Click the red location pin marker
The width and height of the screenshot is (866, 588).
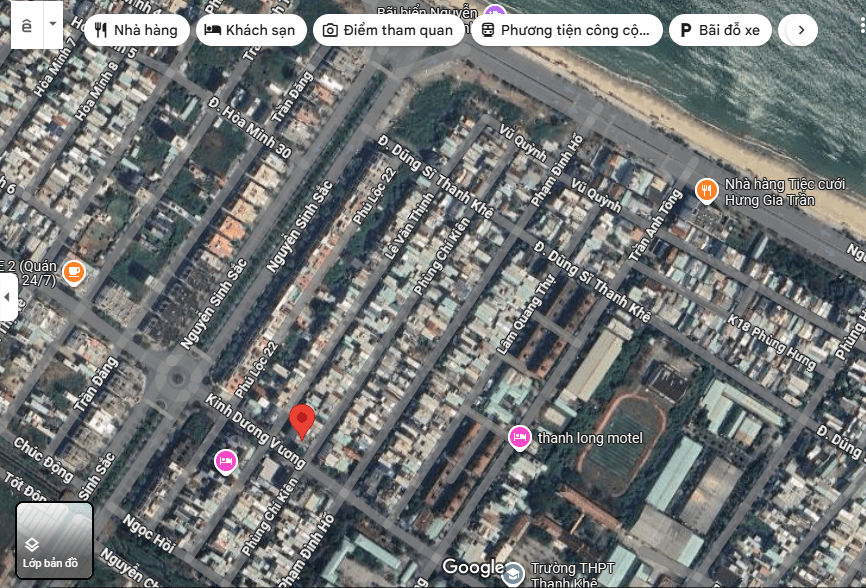tap(302, 421)
